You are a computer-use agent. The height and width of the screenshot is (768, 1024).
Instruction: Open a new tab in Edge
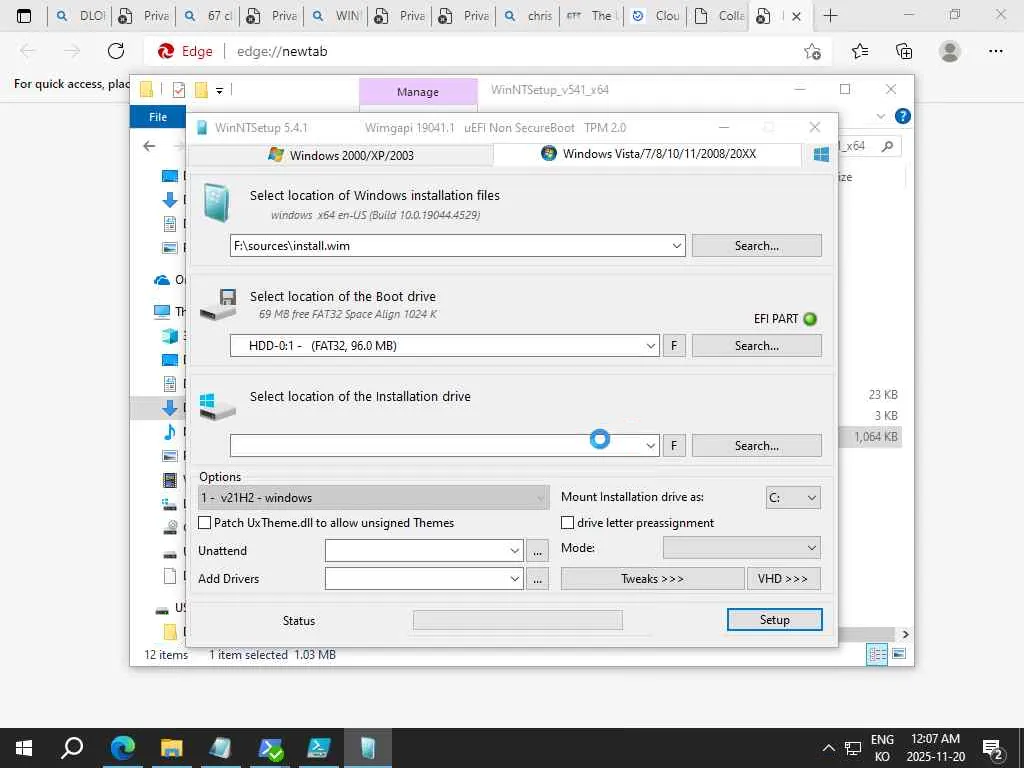pyautogui.click(x=830, y=16)
